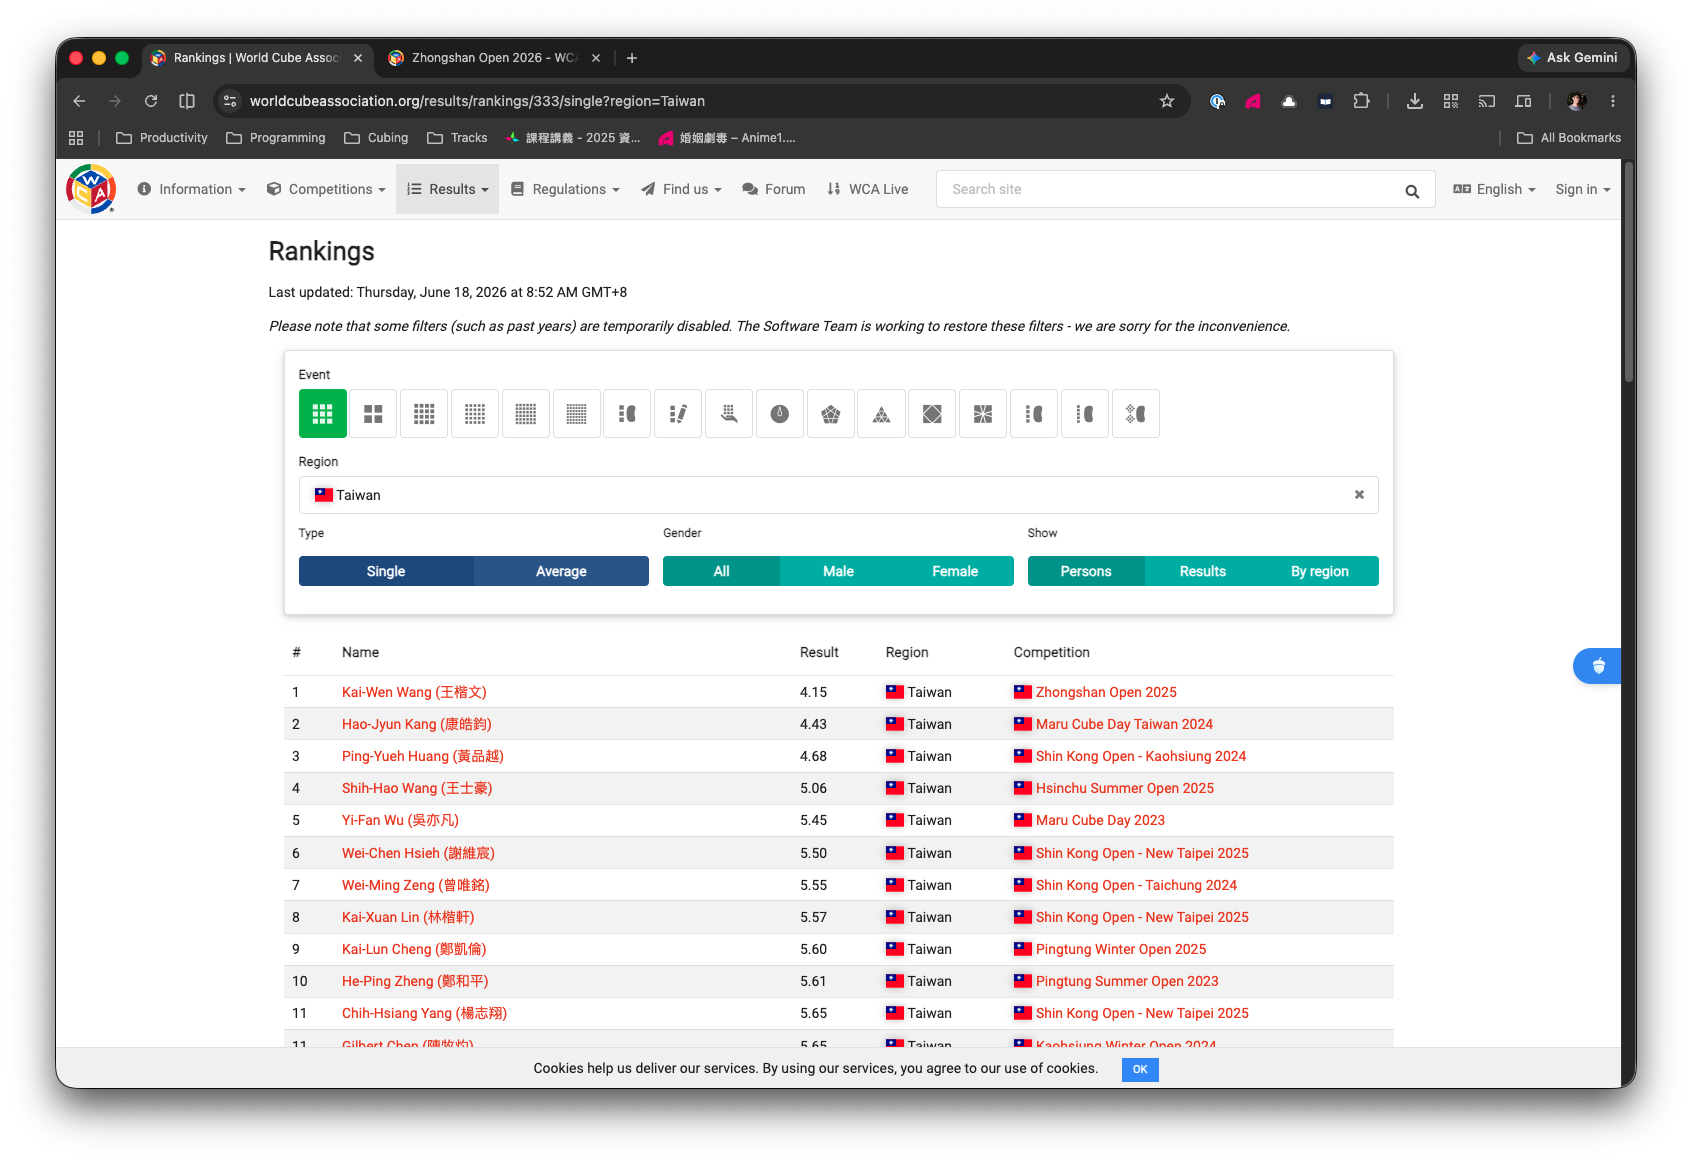Click the blue floating widget on the right edge
Image resolution: width=1692 pixels, height=1162 pixels.
(1597, 666)
